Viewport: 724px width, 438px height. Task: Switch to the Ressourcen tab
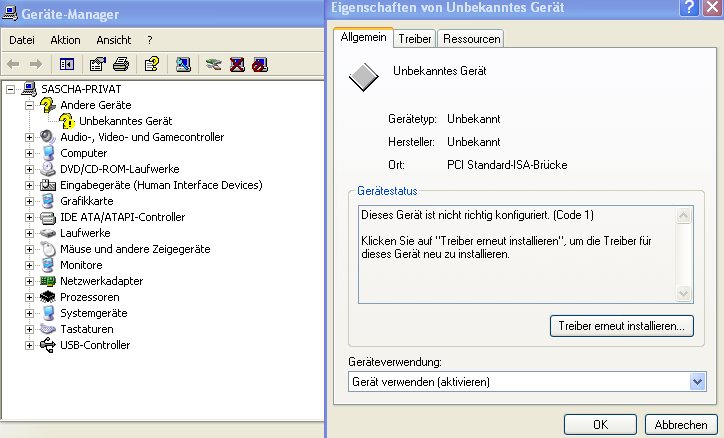click(x=470, y=39)
